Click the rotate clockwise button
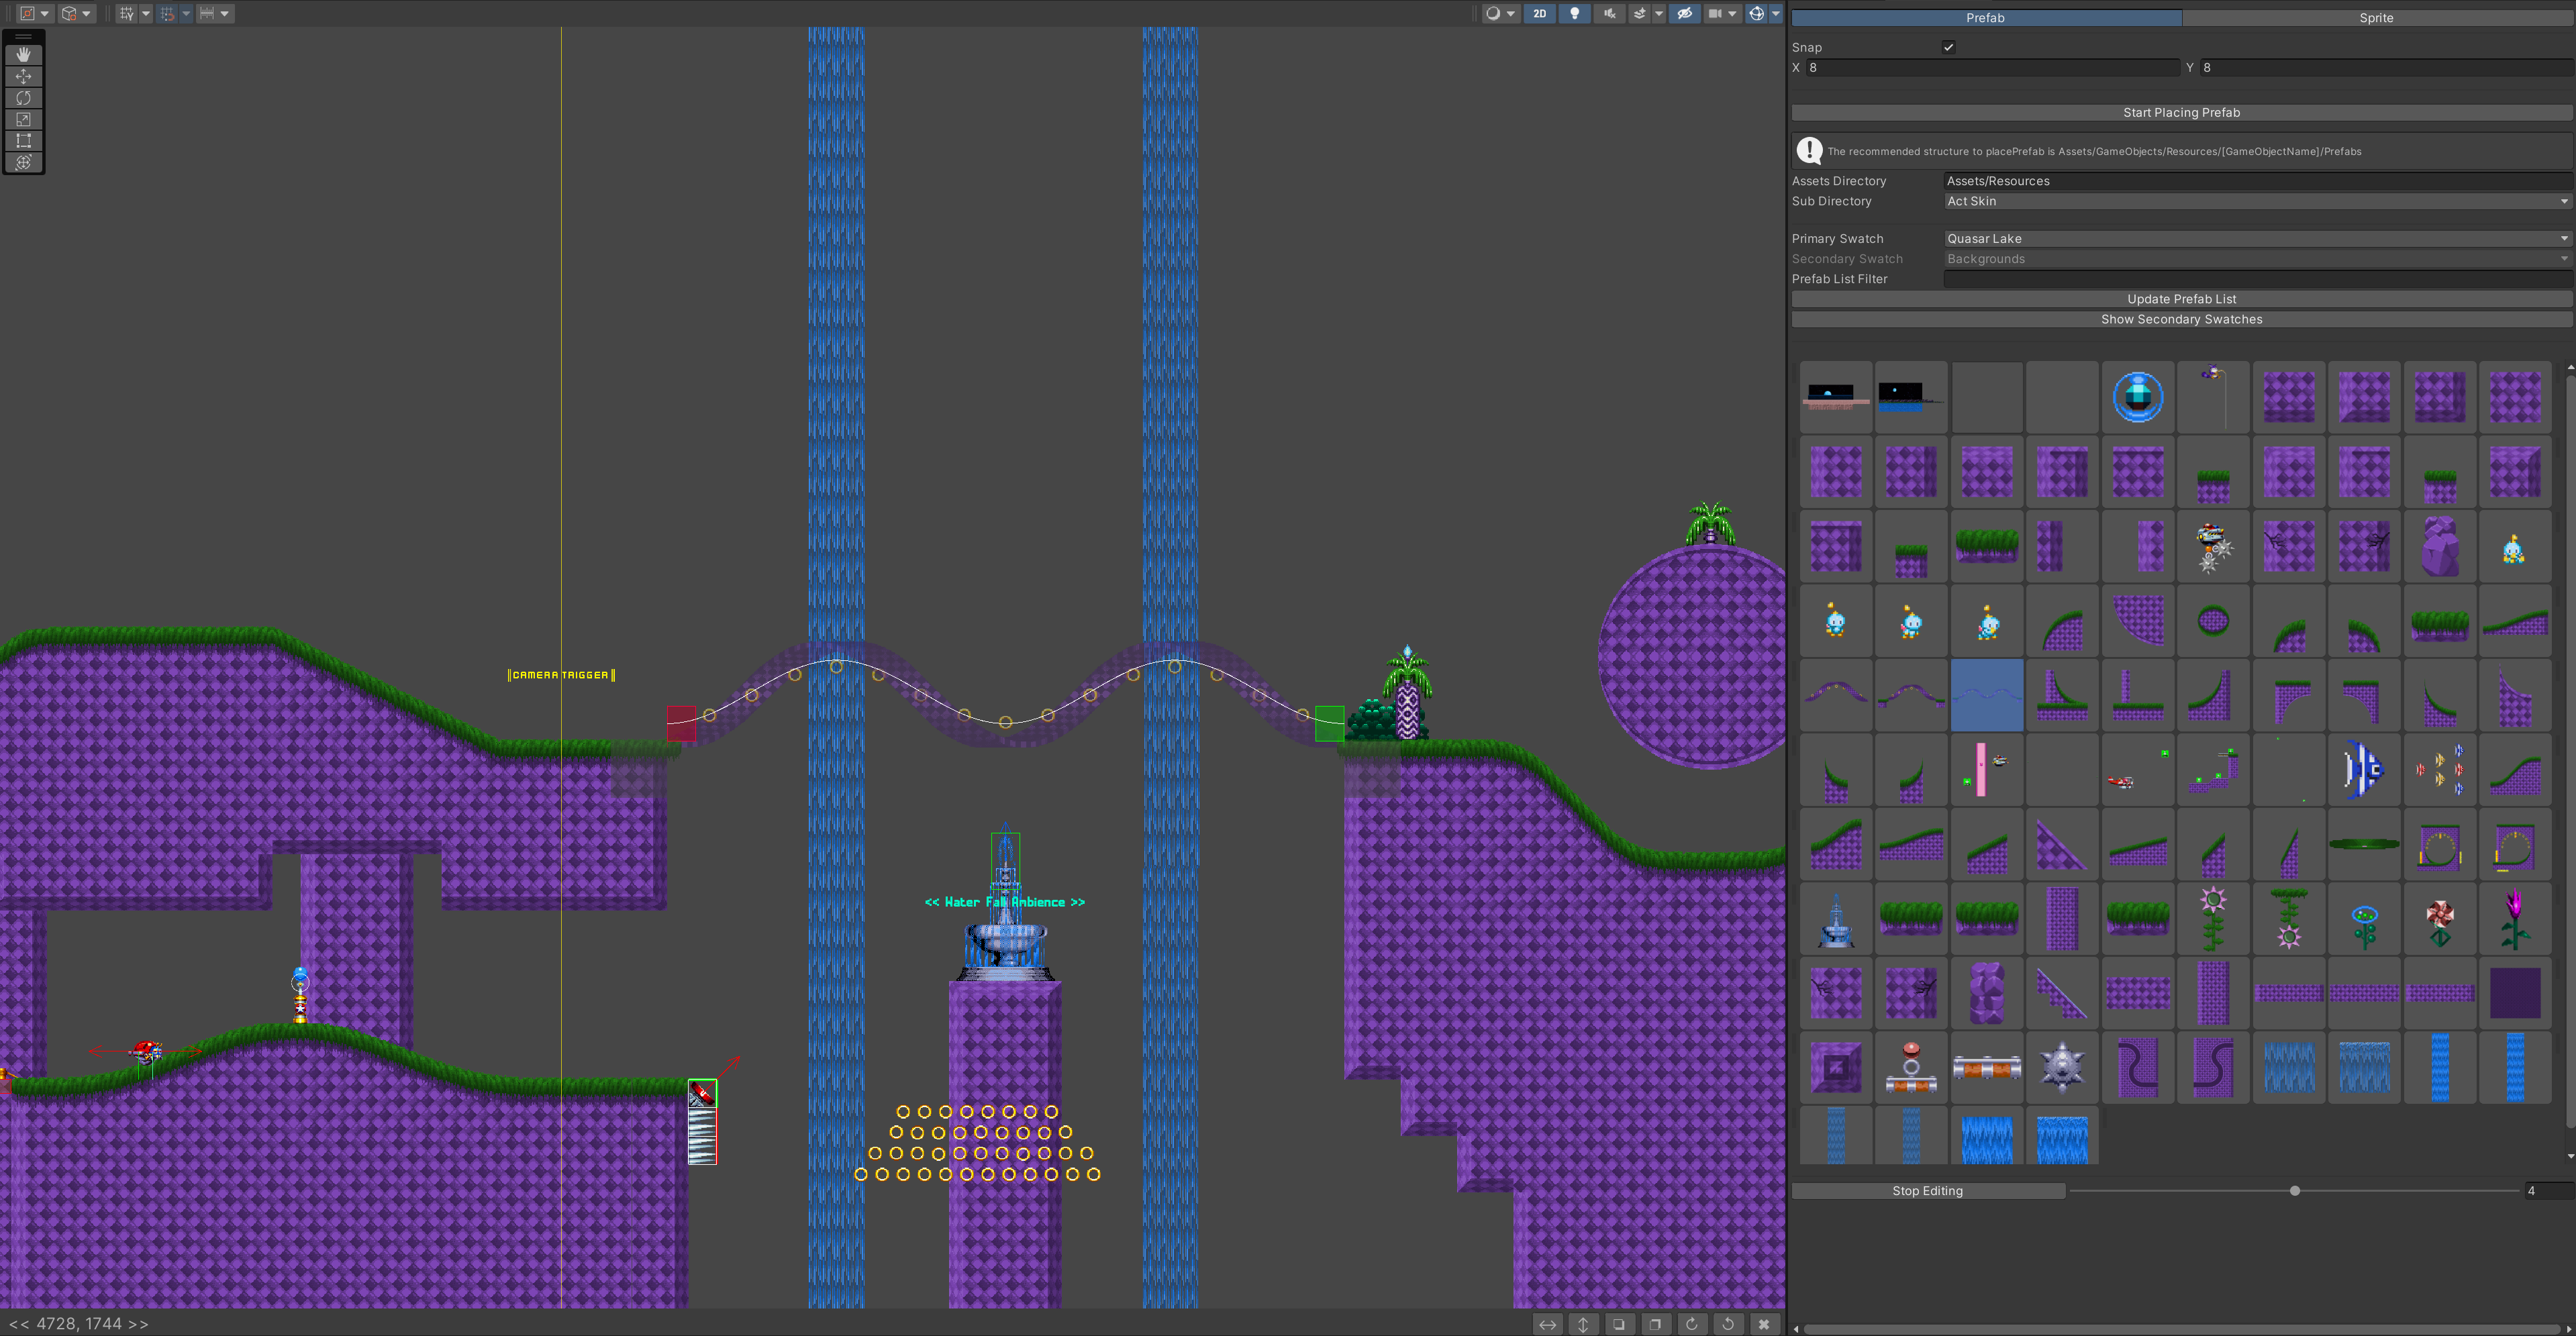This screenshot has height=1336, width=2576. pyautogui.click(x=1692, y=1324)
